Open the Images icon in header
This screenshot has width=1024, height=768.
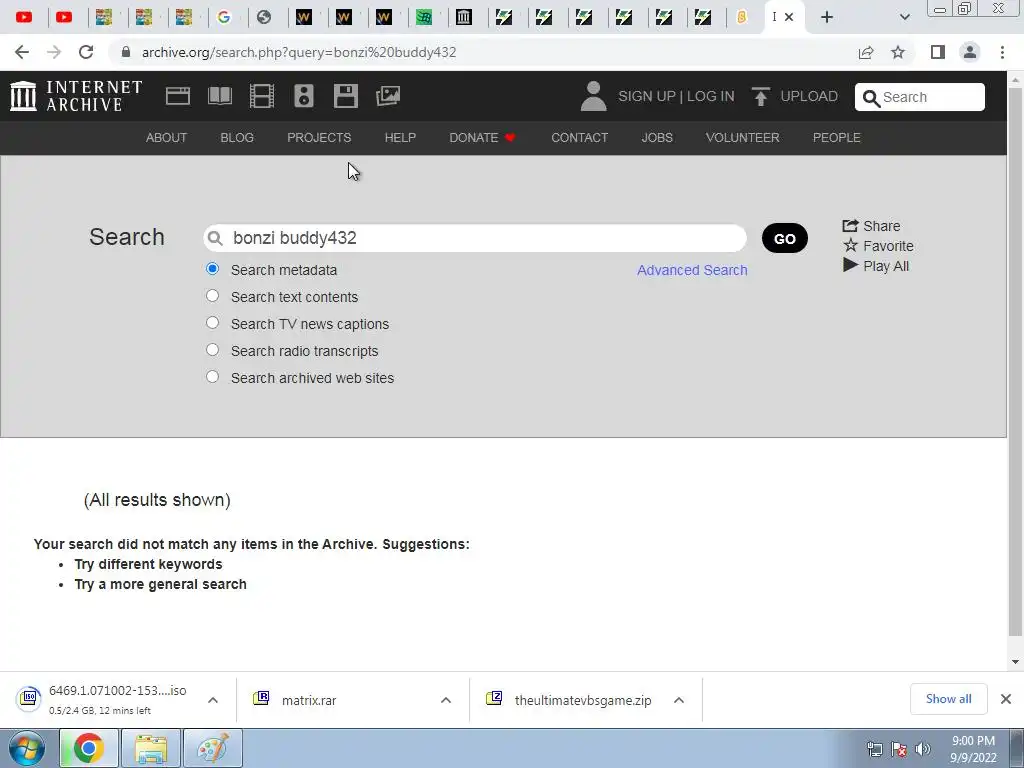click(x=388, y=96)
